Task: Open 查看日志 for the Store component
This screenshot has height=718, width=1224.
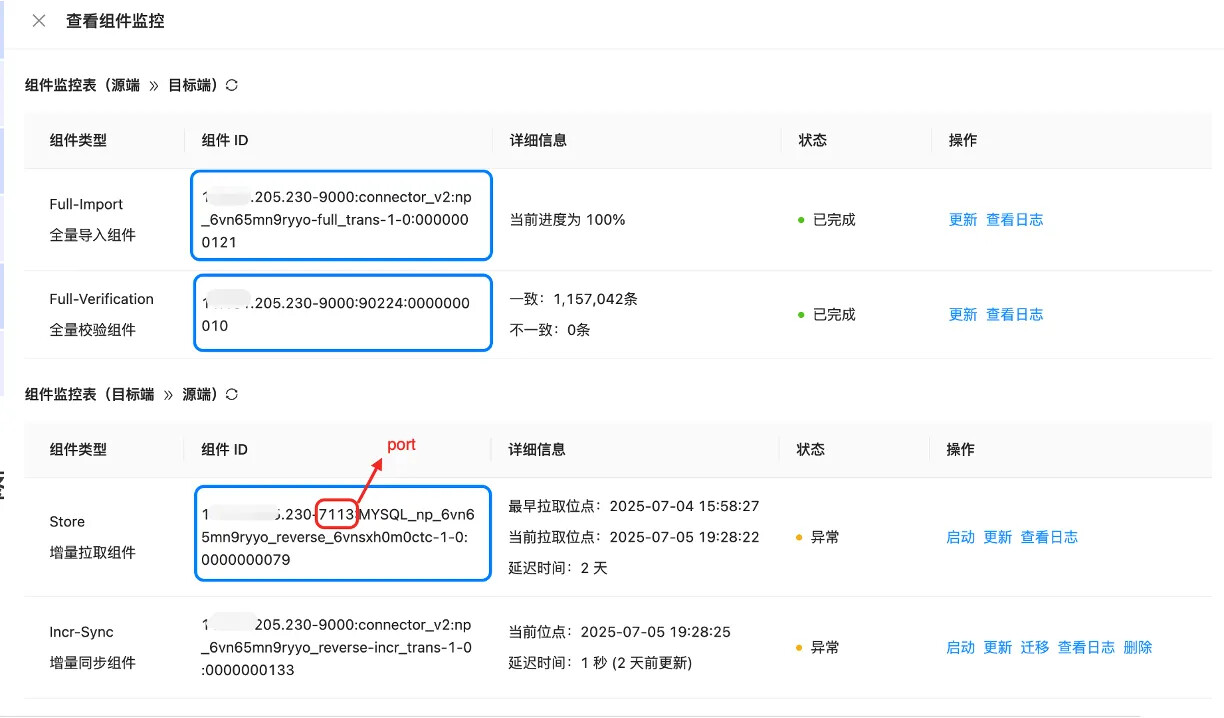Action: 1049,537
